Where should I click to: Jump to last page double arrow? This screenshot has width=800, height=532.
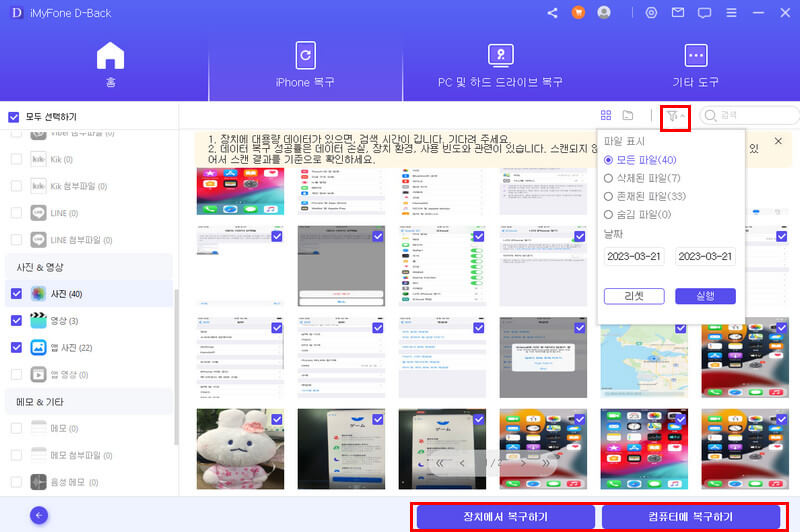(546, 463)
